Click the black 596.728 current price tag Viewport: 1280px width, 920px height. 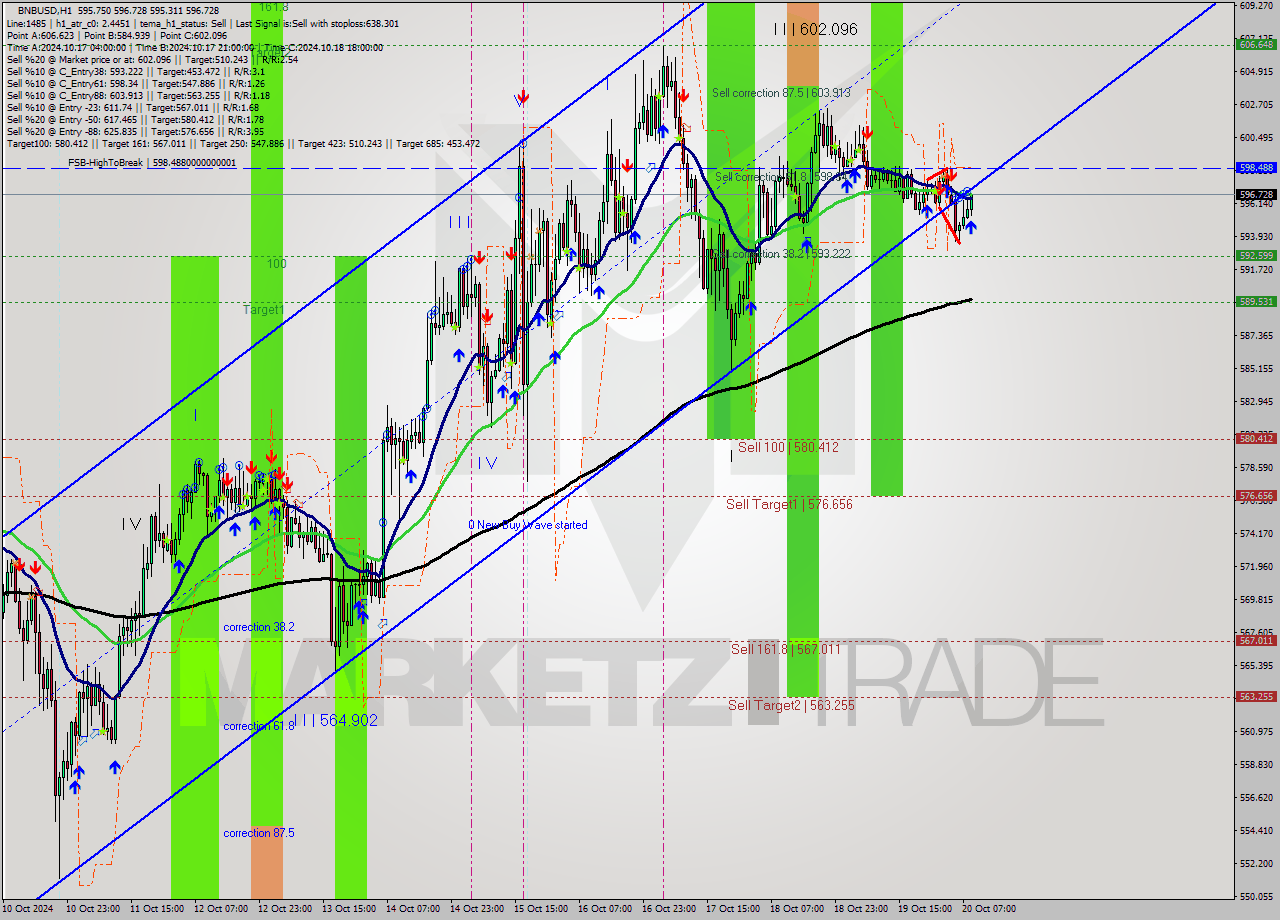tap(1256, 194)
